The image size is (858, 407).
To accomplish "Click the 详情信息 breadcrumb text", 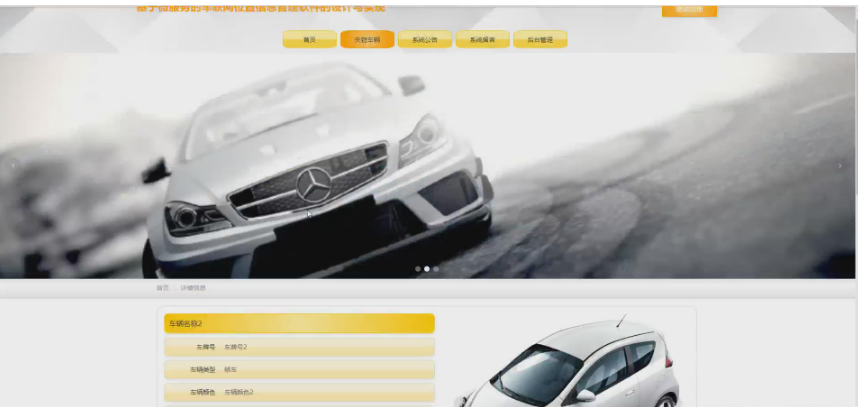I will click(x=193, y=288).
